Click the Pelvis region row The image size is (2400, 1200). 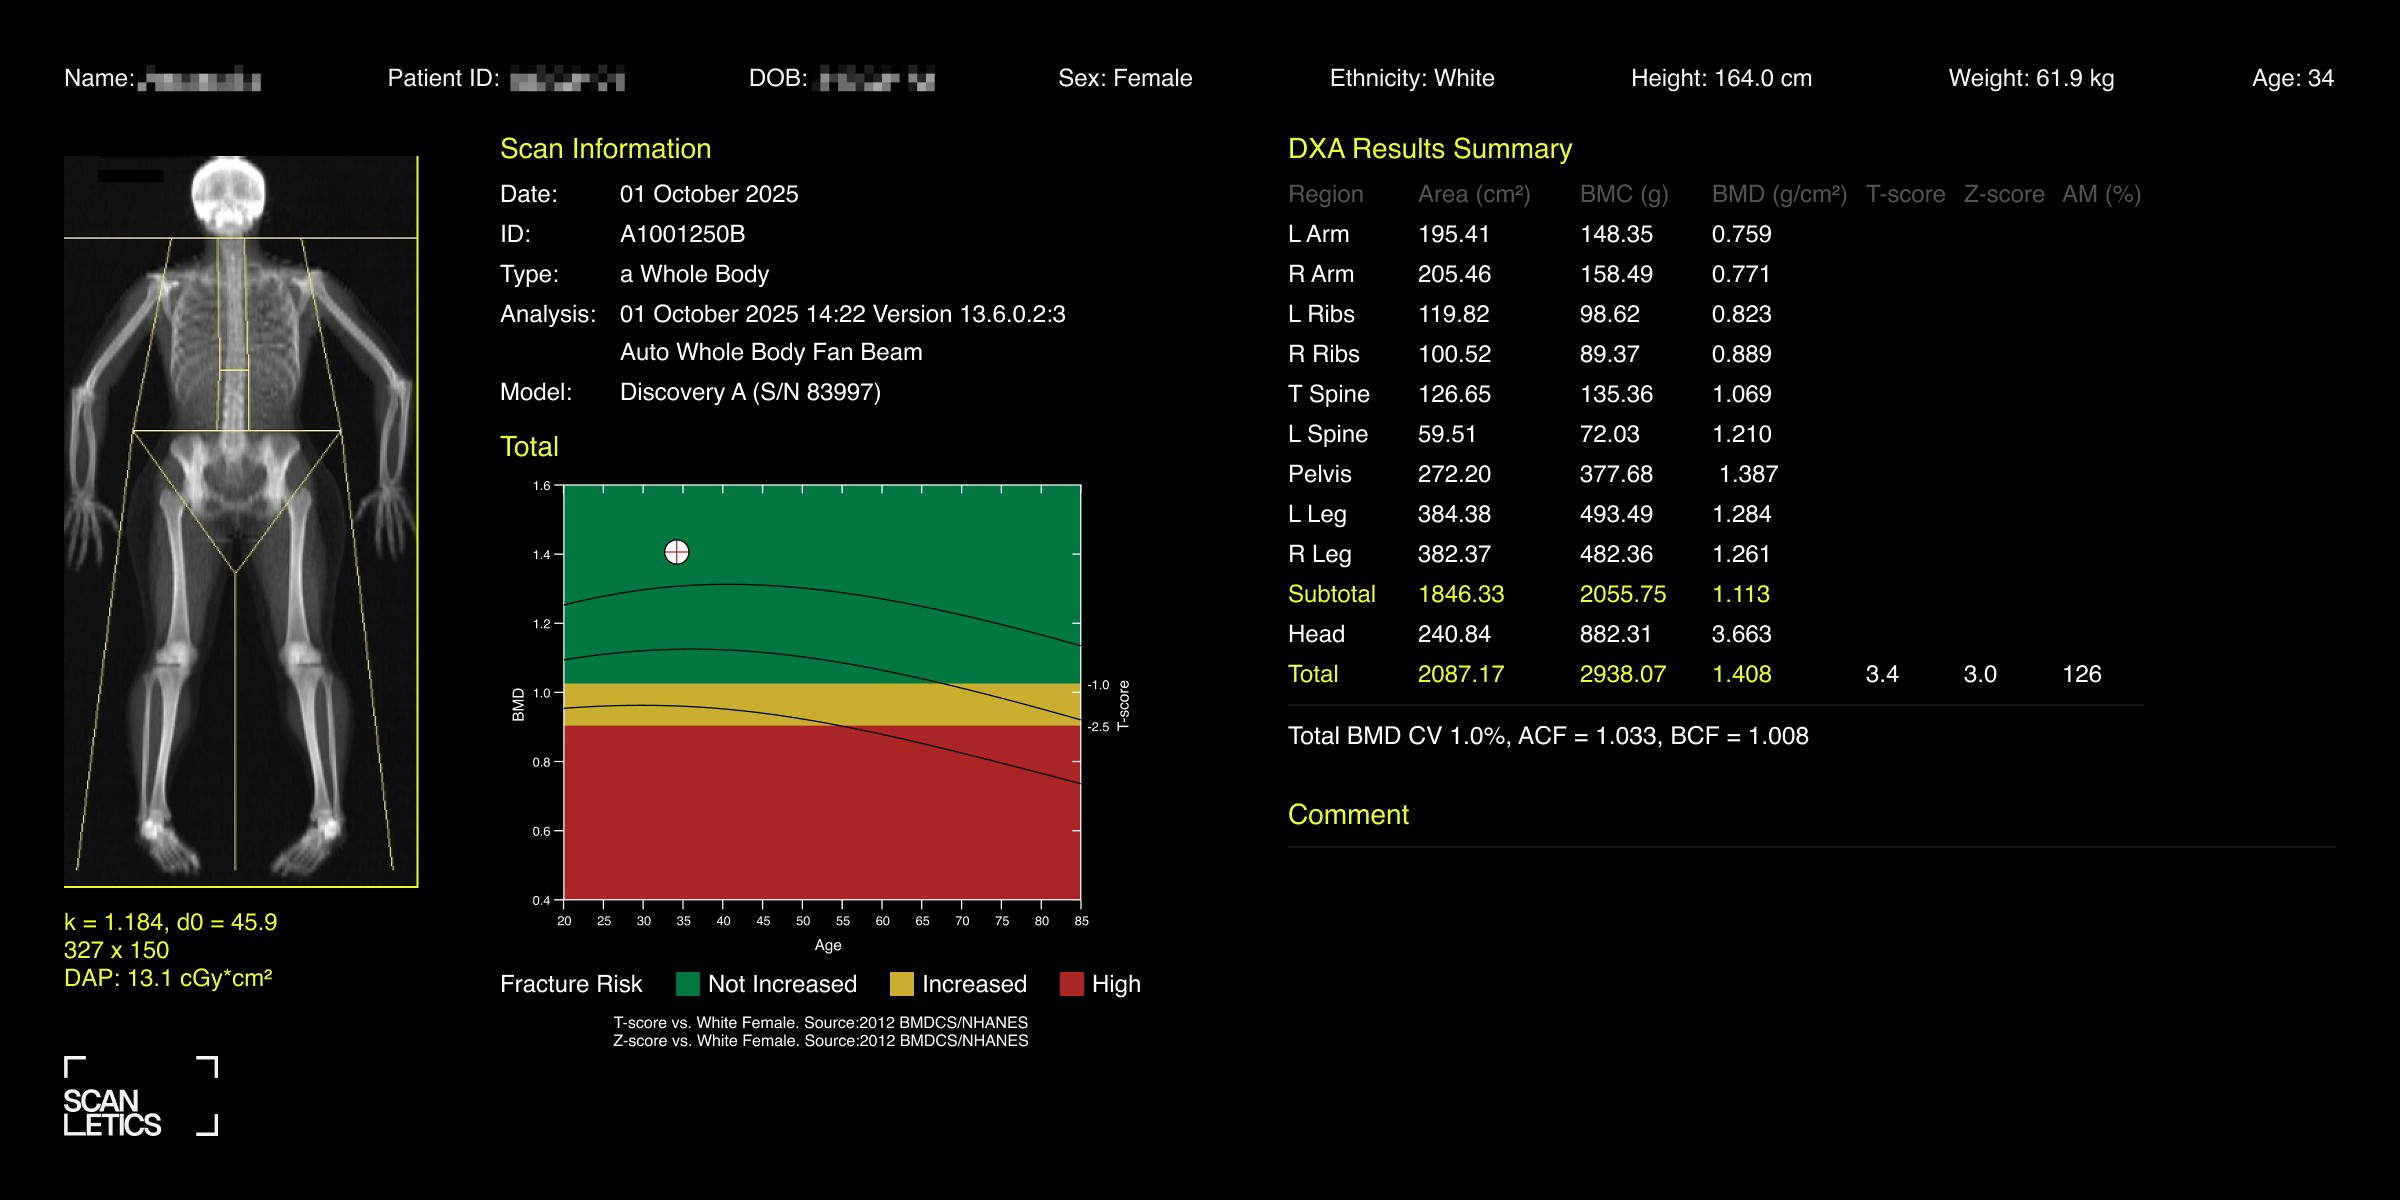[x=1319, y=474]
